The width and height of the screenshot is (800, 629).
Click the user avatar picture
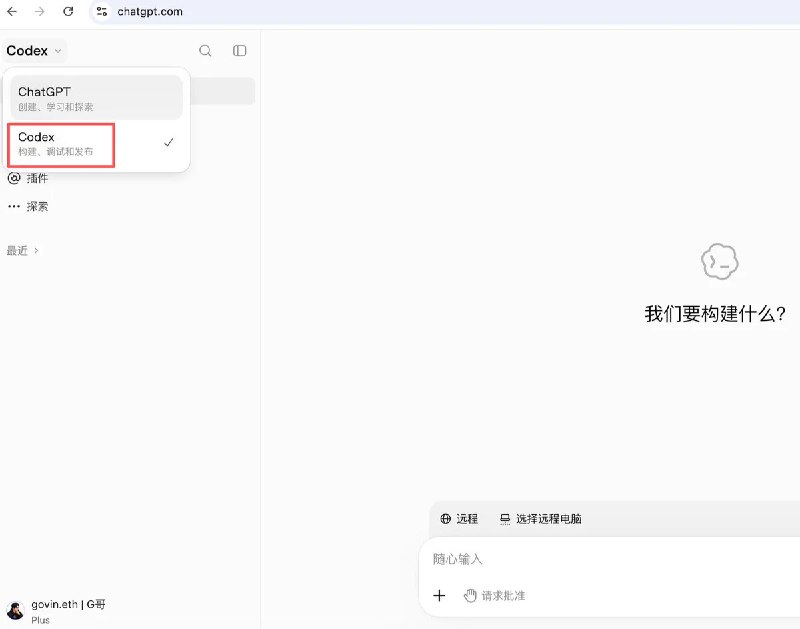(15, 611)
